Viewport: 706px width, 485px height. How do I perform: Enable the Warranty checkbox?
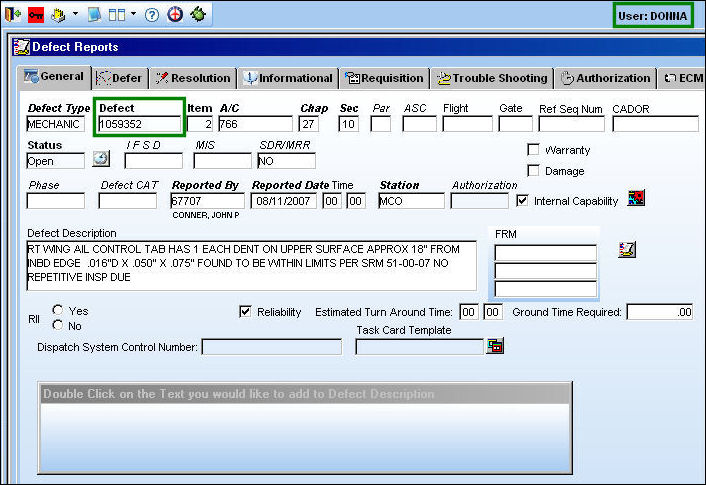pyautogui.click(x=534, y=150)
